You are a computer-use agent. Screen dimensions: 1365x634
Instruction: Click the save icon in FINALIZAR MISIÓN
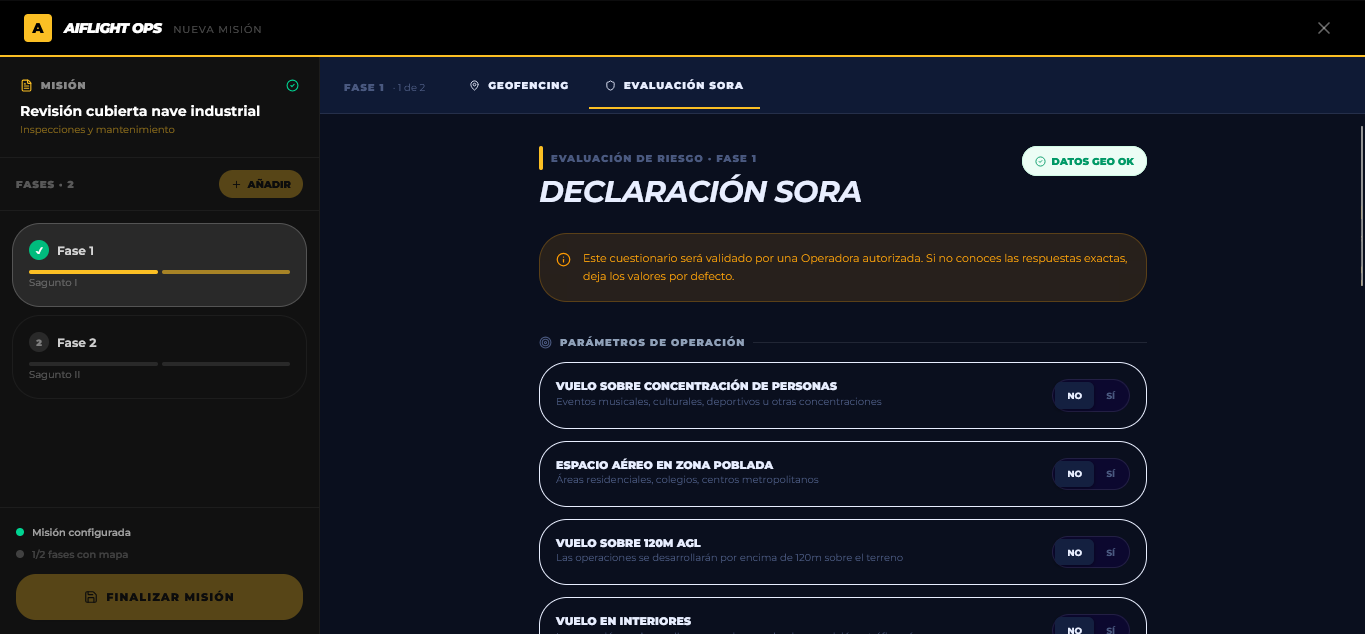coord(91,597)
